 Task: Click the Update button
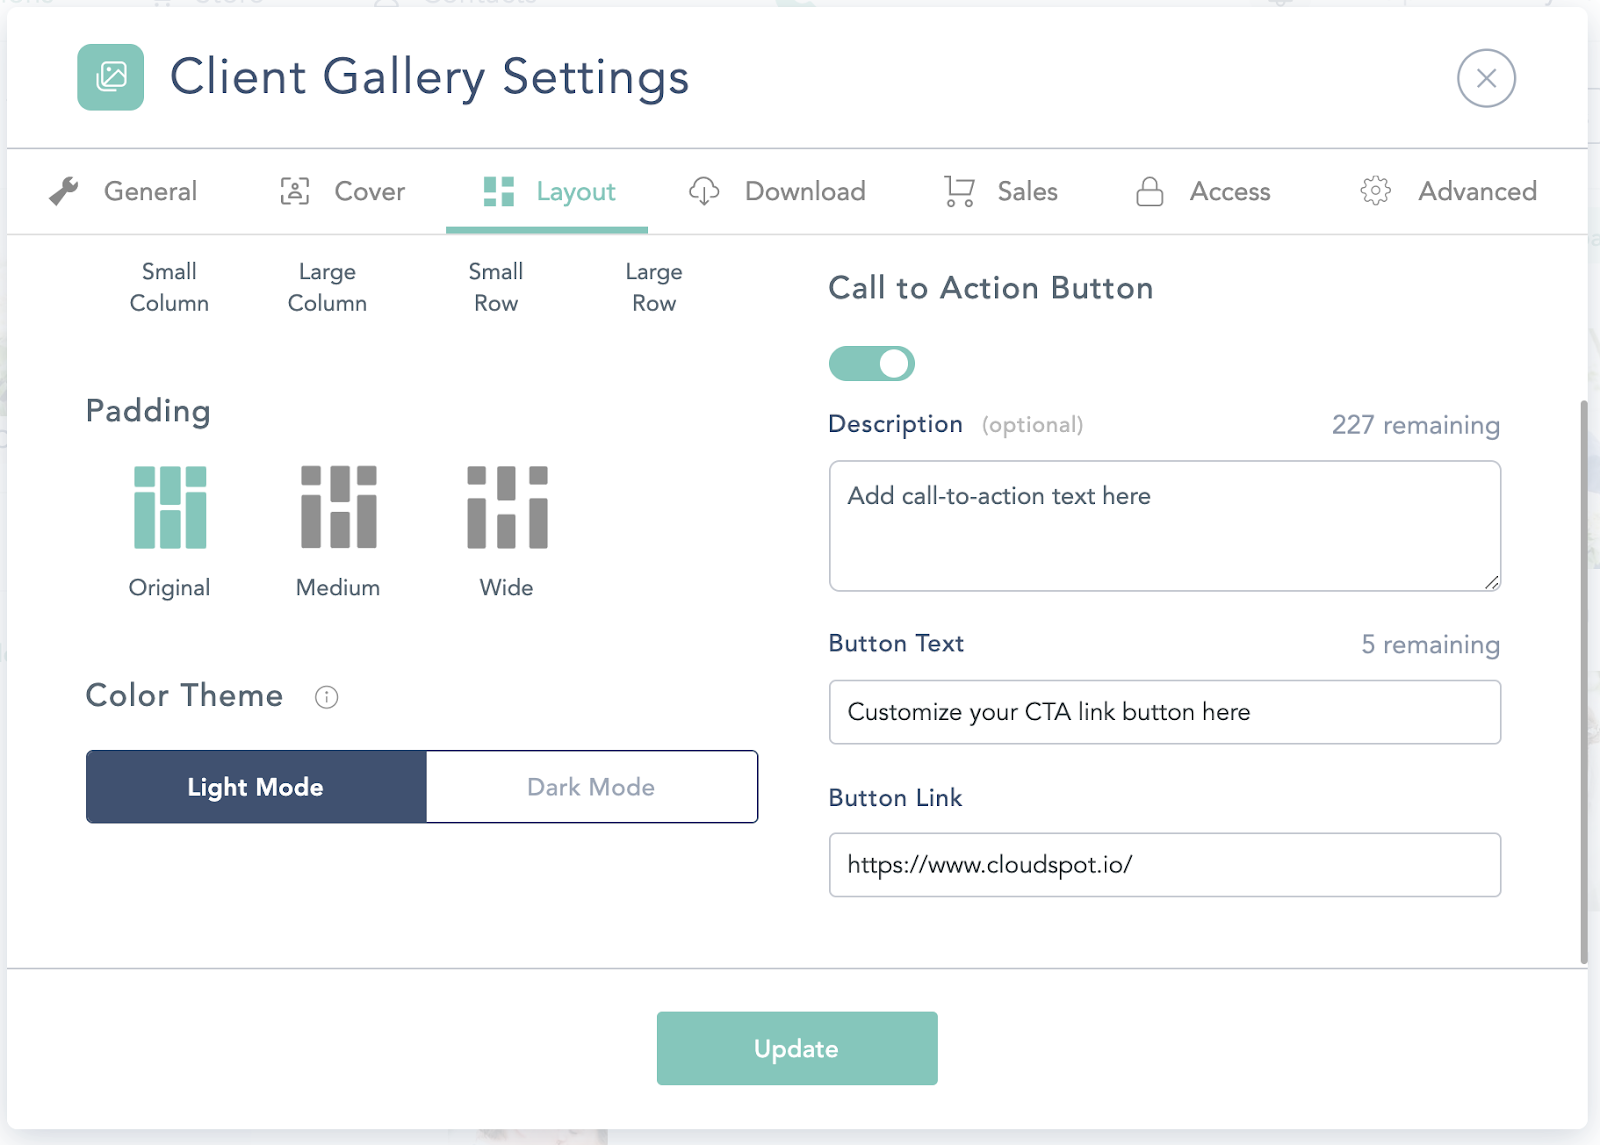(797, 1048)
